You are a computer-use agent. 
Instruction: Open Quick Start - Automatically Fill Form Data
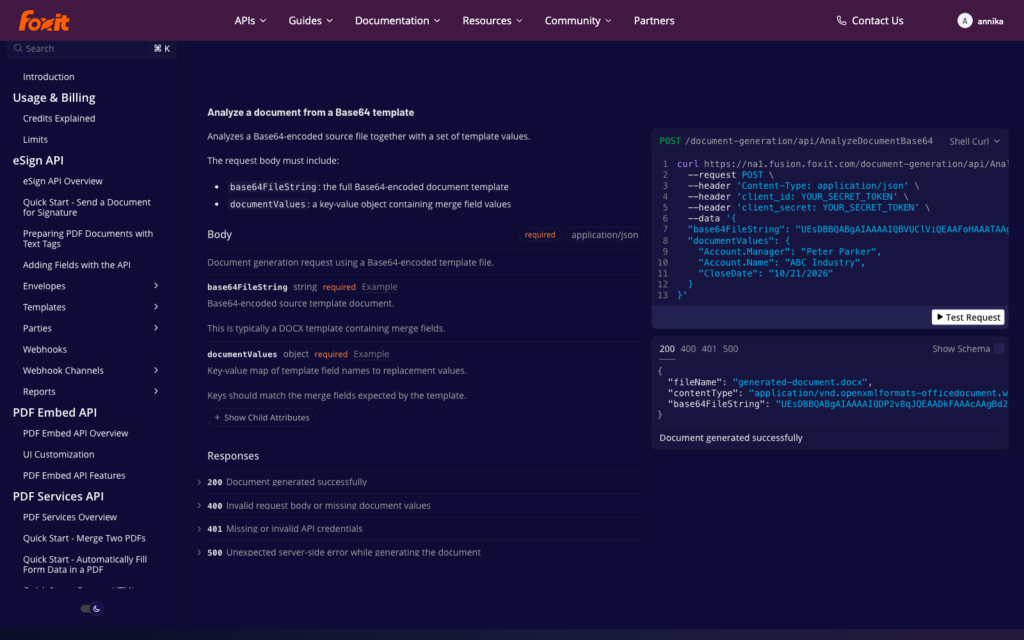(85, 564)
